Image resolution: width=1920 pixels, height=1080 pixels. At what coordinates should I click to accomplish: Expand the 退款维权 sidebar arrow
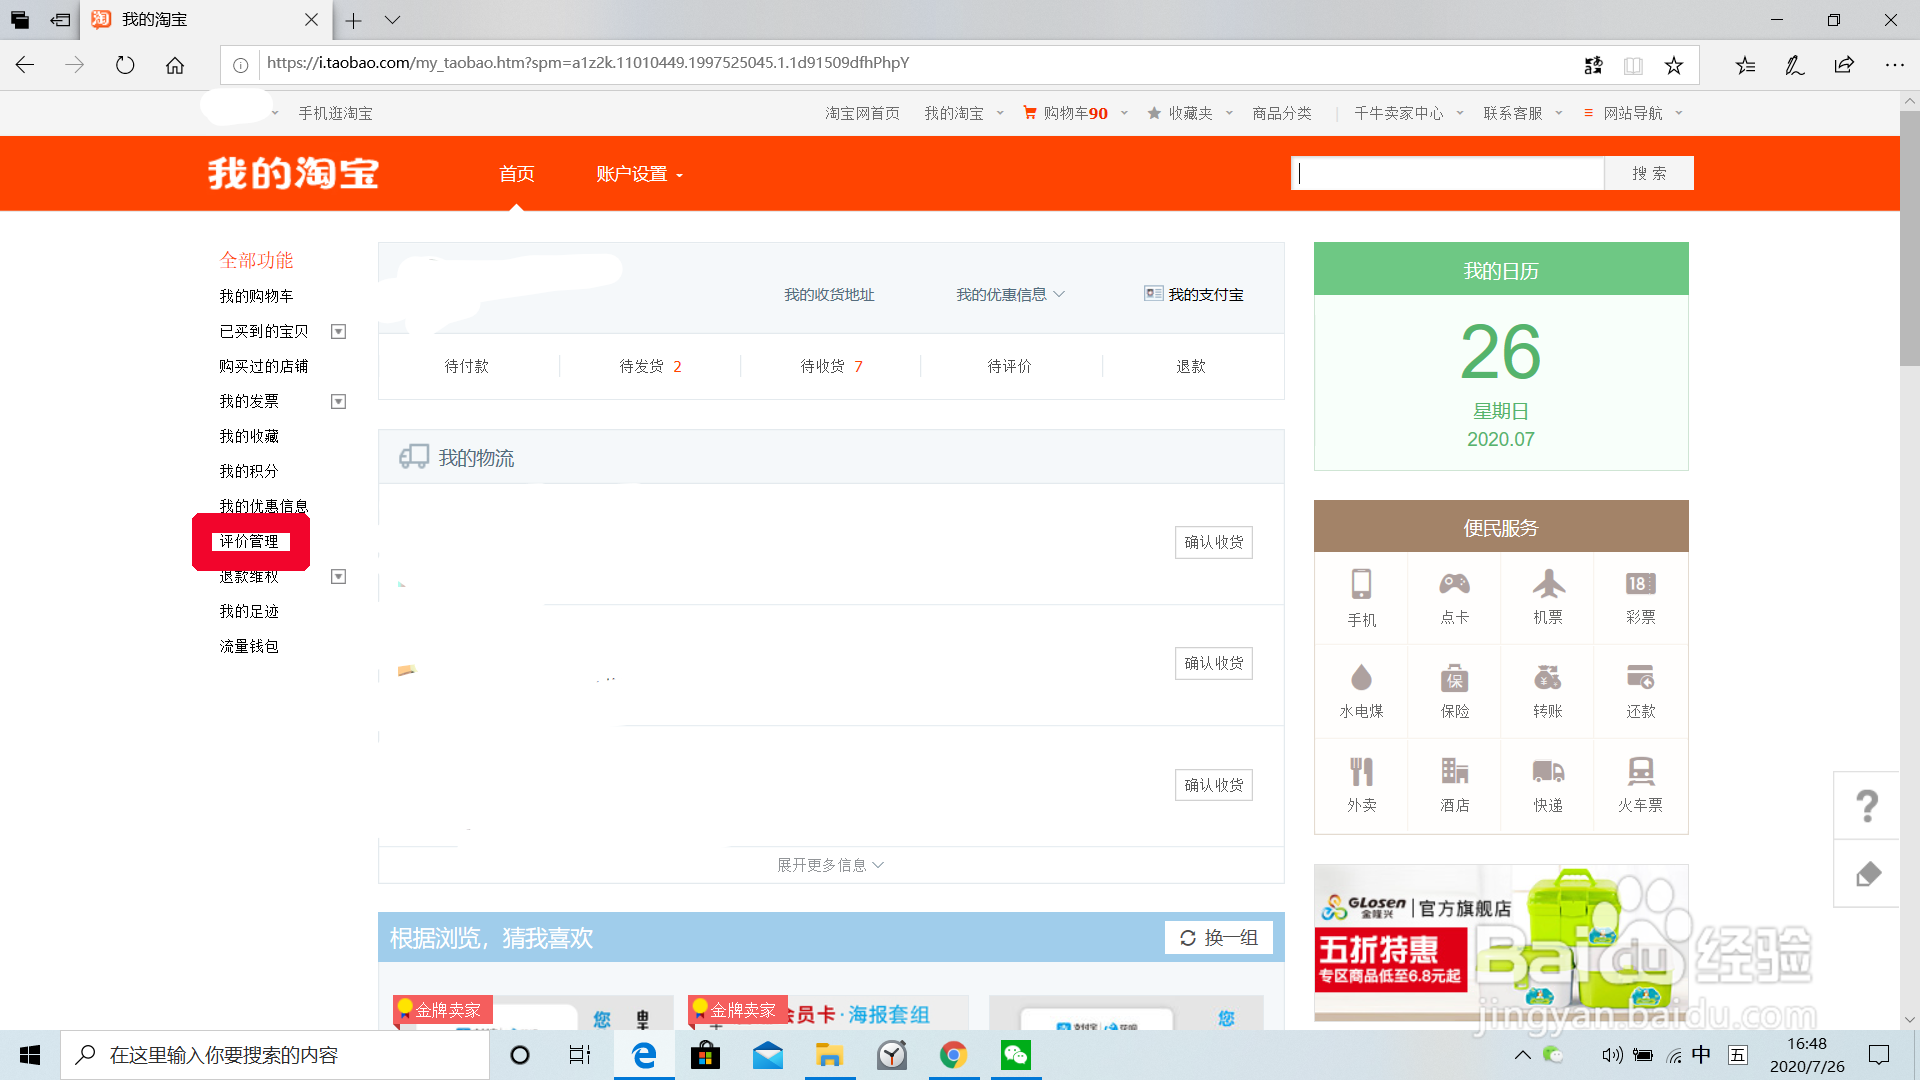338,577
